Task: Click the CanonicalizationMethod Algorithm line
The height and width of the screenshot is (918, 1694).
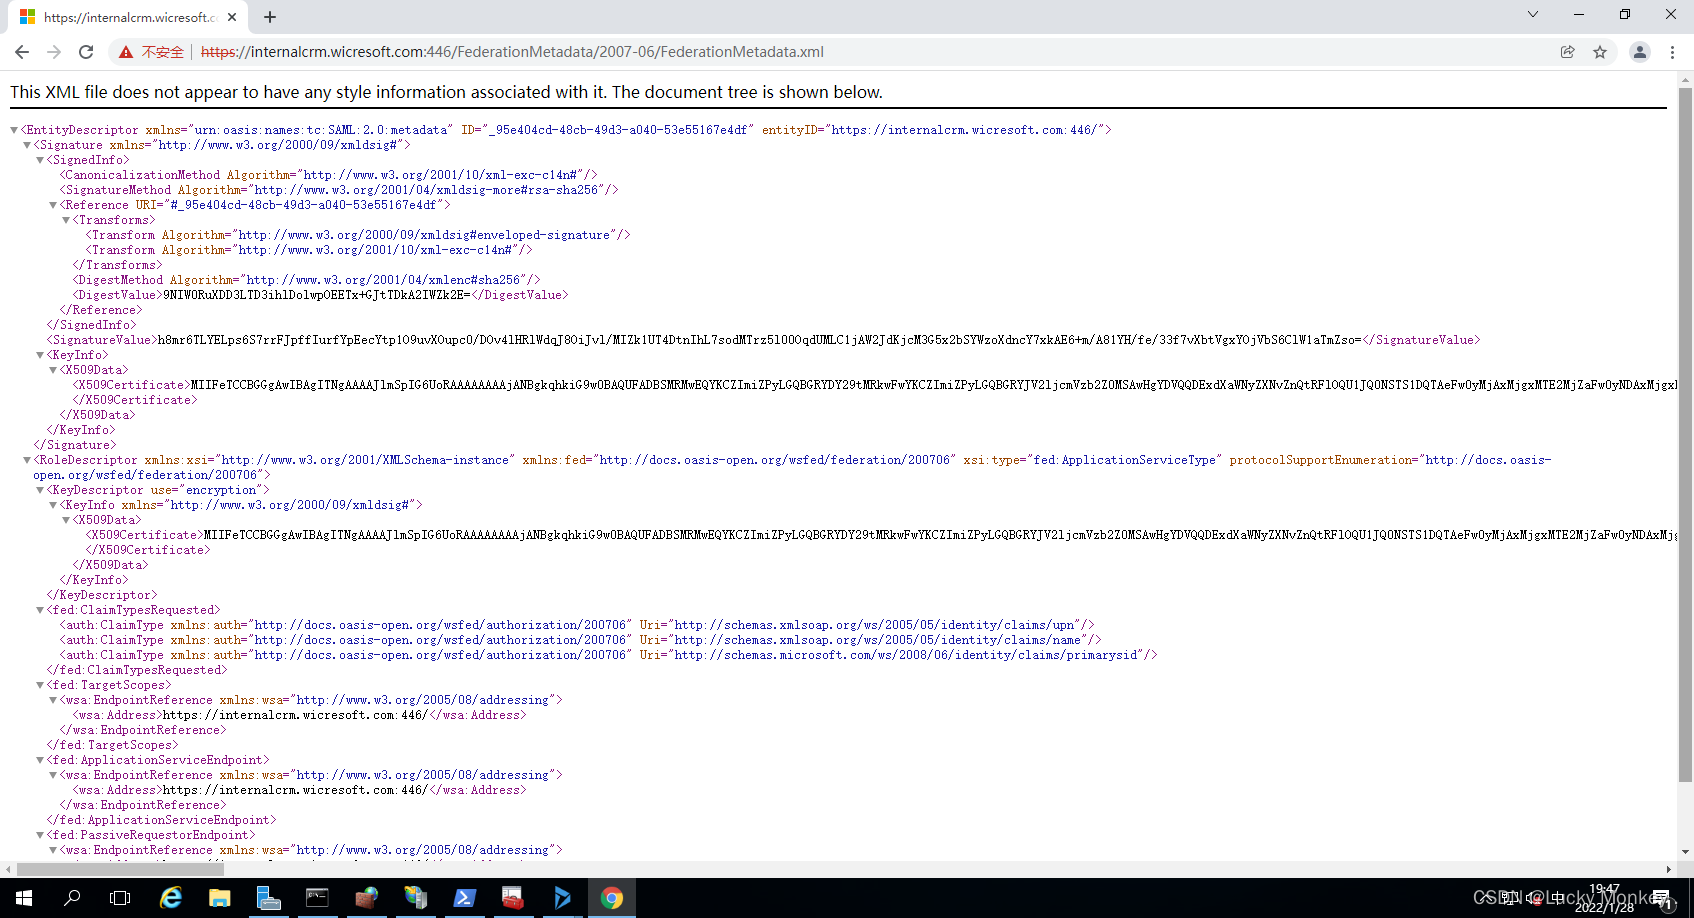Action: tap(328, 175)
